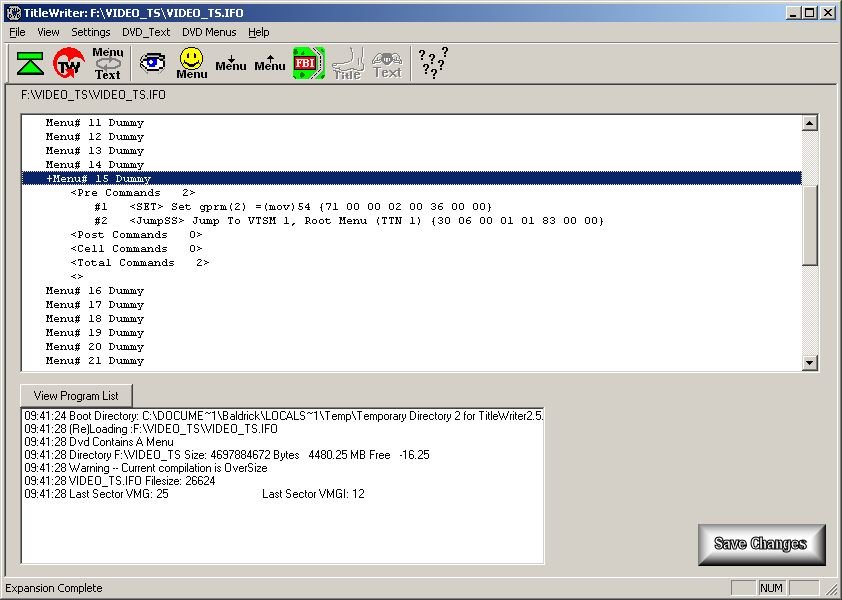This screenshot has height=600, width=842.
Task: Click the F:\VIDEO_TS\VIDEO_TS.IFO path label
Action: pos(93,95)
